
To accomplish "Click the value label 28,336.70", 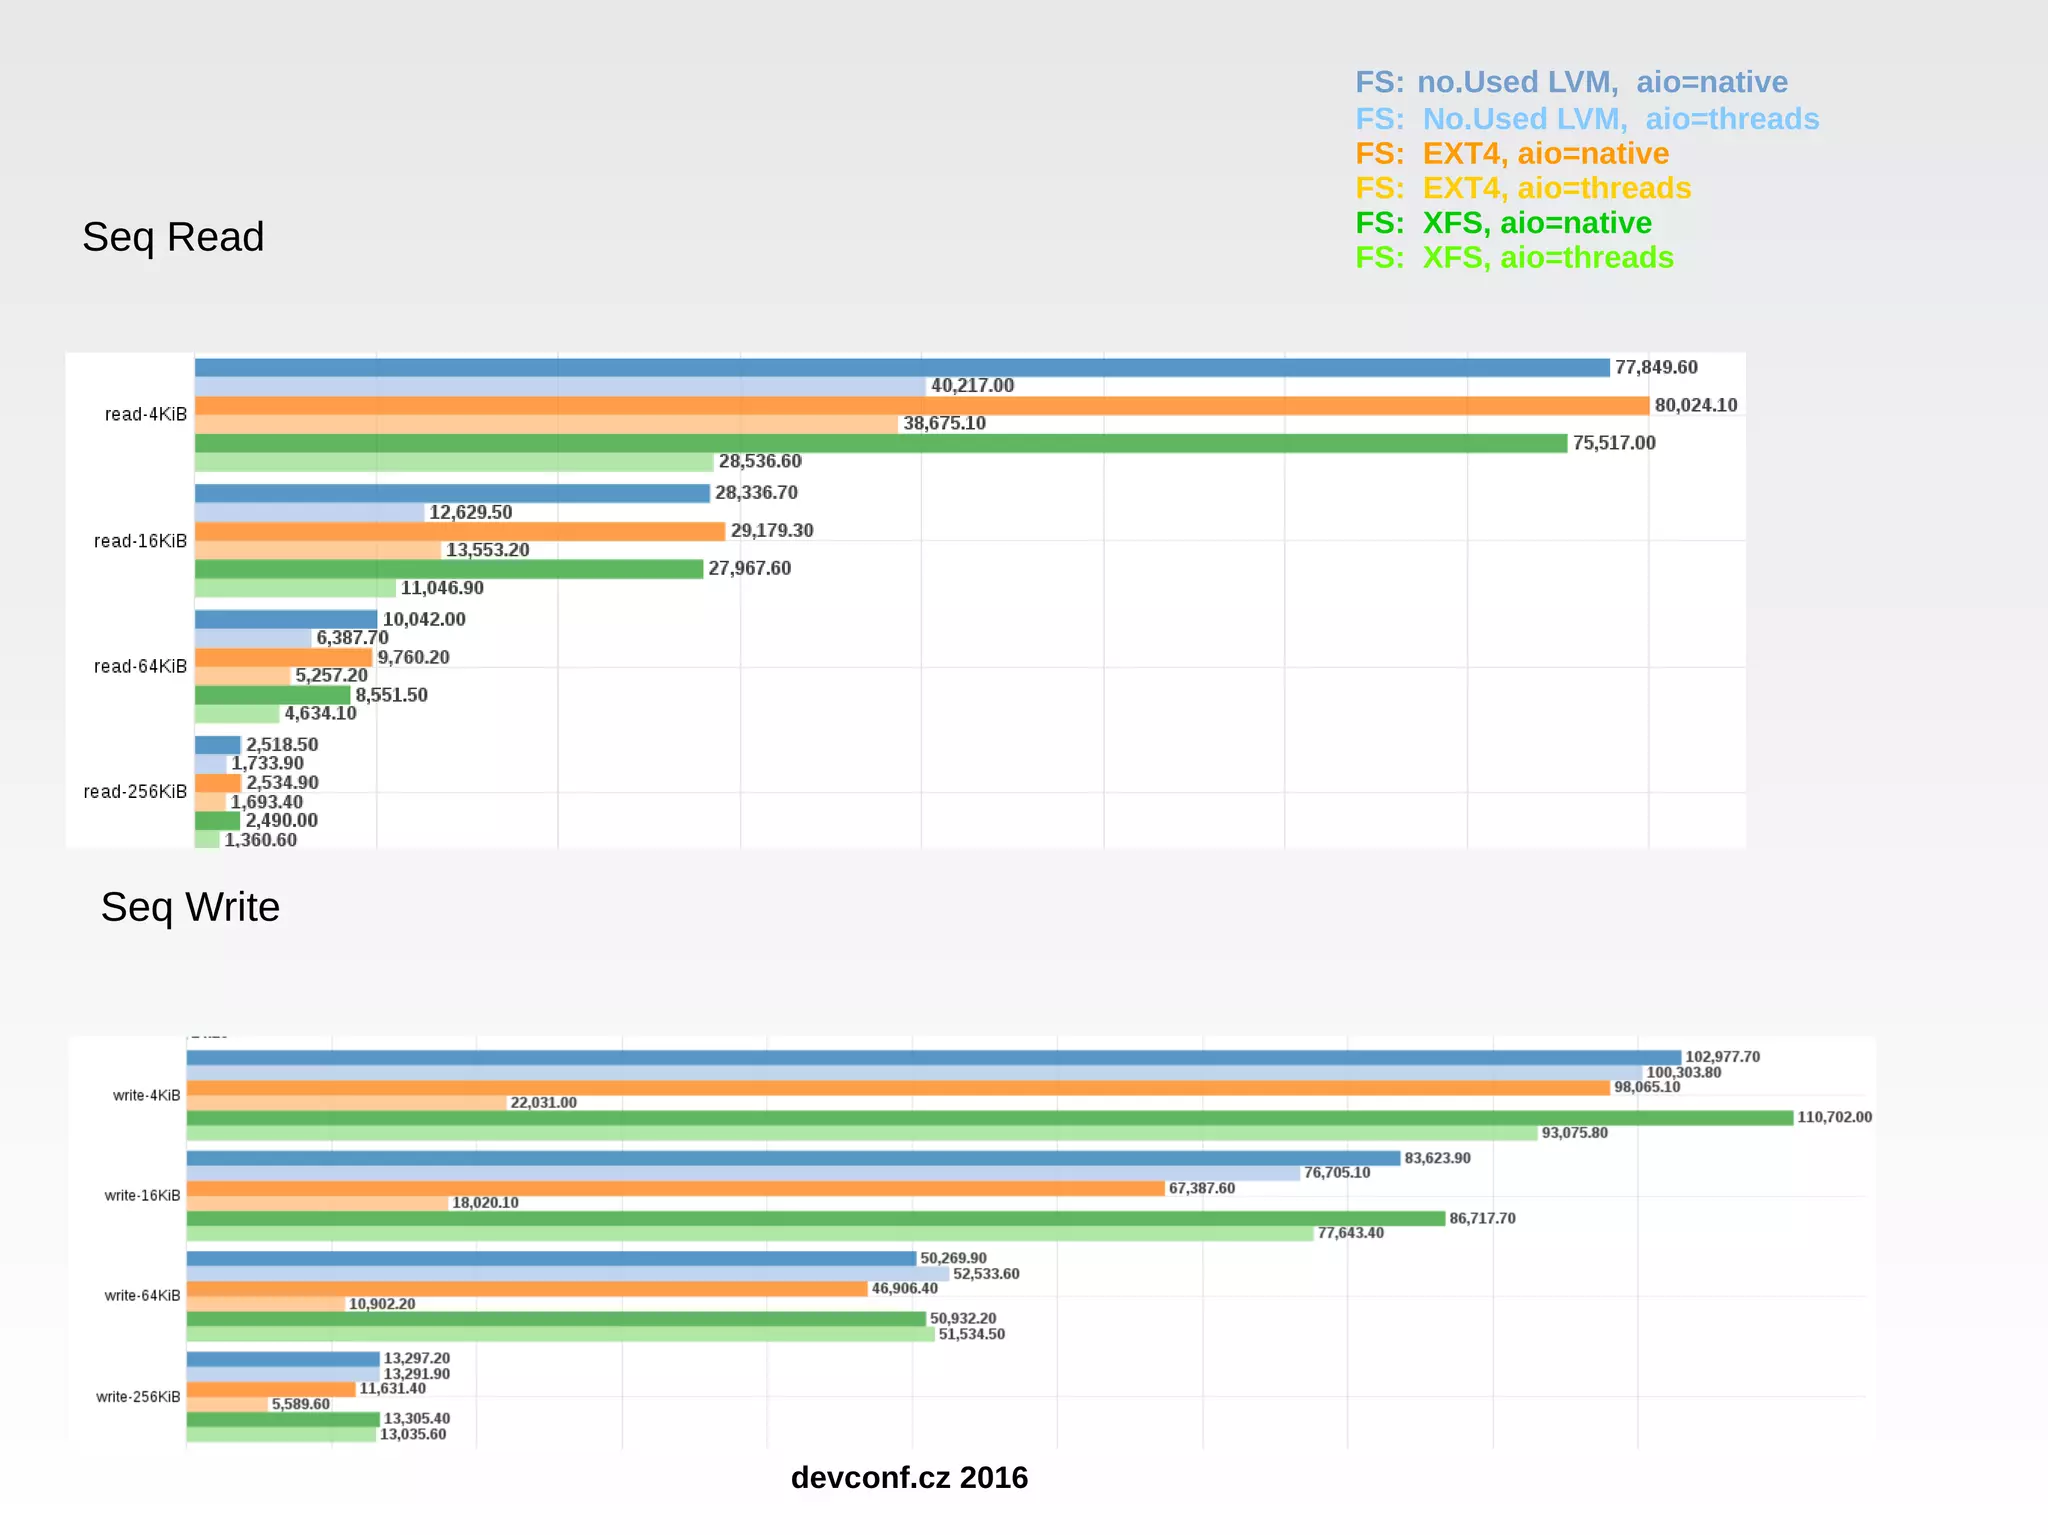I will click(x=756, y=493).
